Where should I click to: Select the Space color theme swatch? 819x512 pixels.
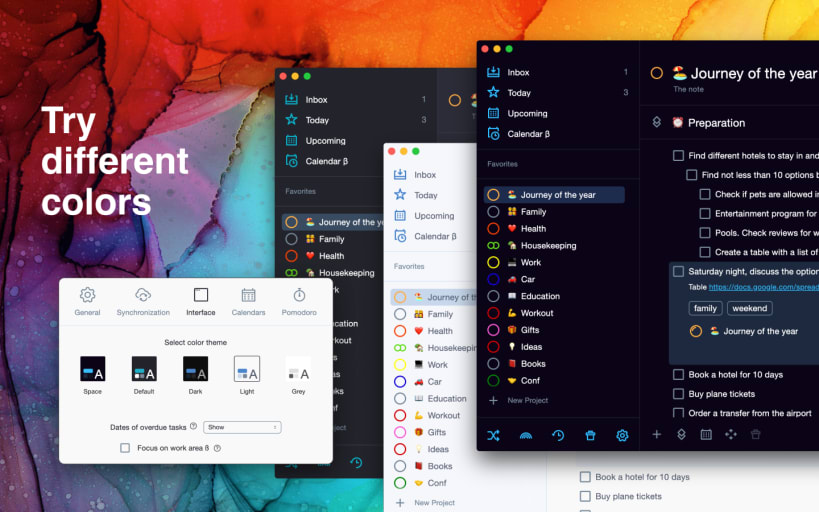(x=92, y=369)
